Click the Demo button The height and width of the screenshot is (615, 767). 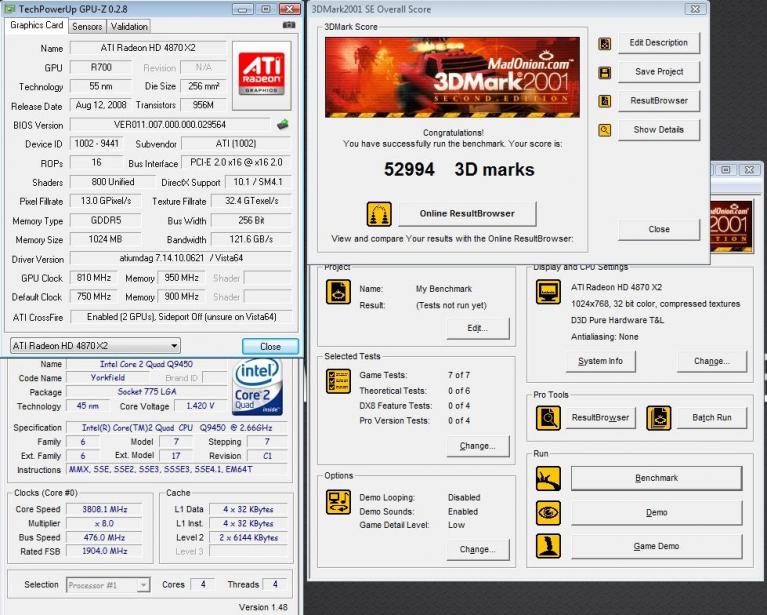656,513
